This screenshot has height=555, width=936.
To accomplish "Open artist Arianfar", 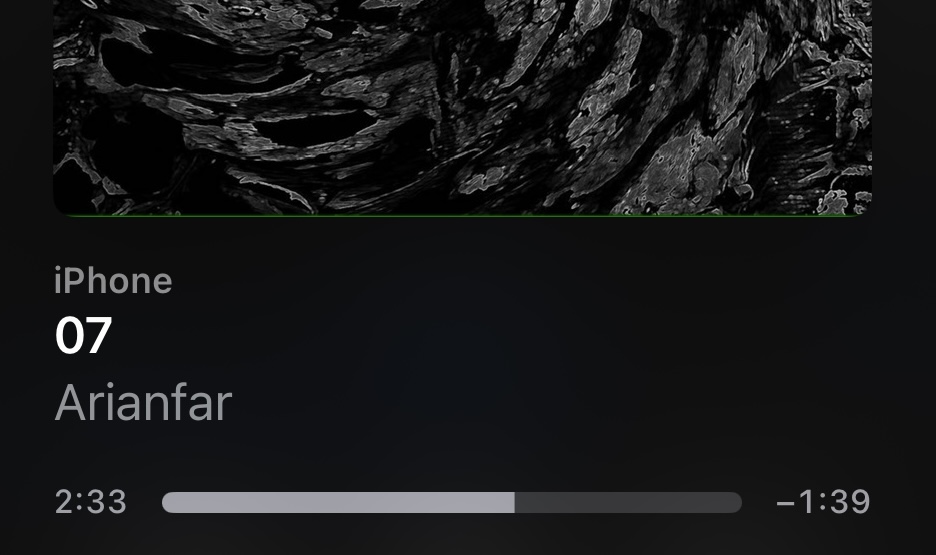I will 143,403.
